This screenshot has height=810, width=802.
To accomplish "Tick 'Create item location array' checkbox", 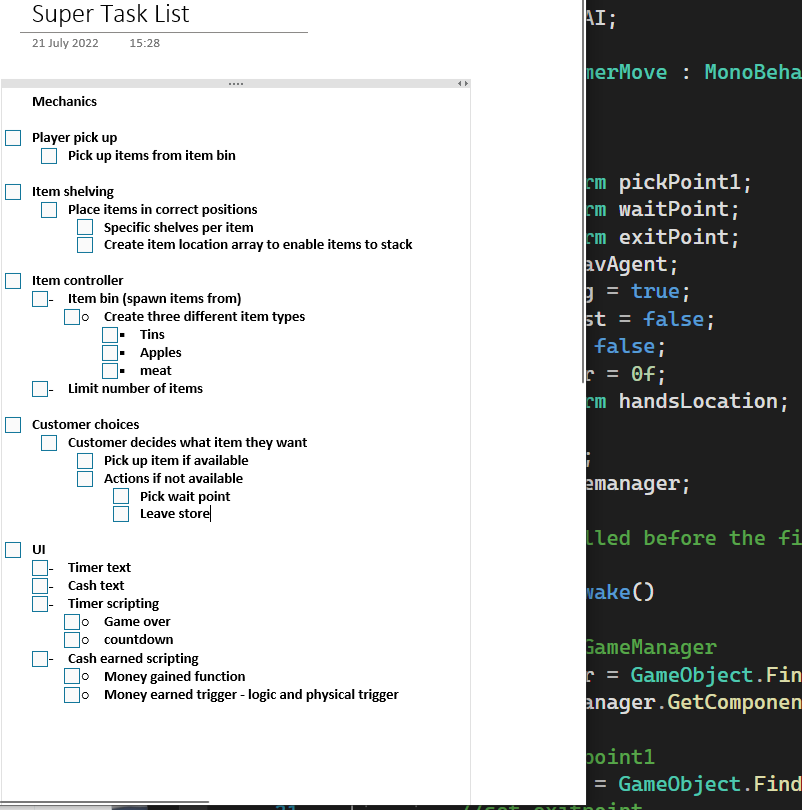I will coord(85,245).
